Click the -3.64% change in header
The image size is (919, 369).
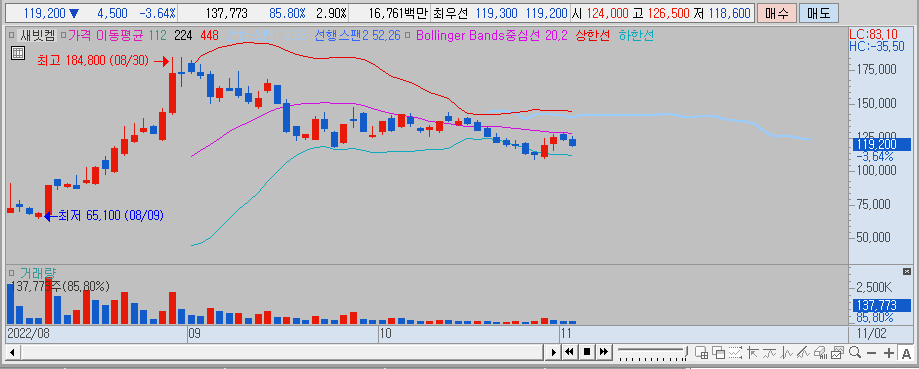coord(157,13)
